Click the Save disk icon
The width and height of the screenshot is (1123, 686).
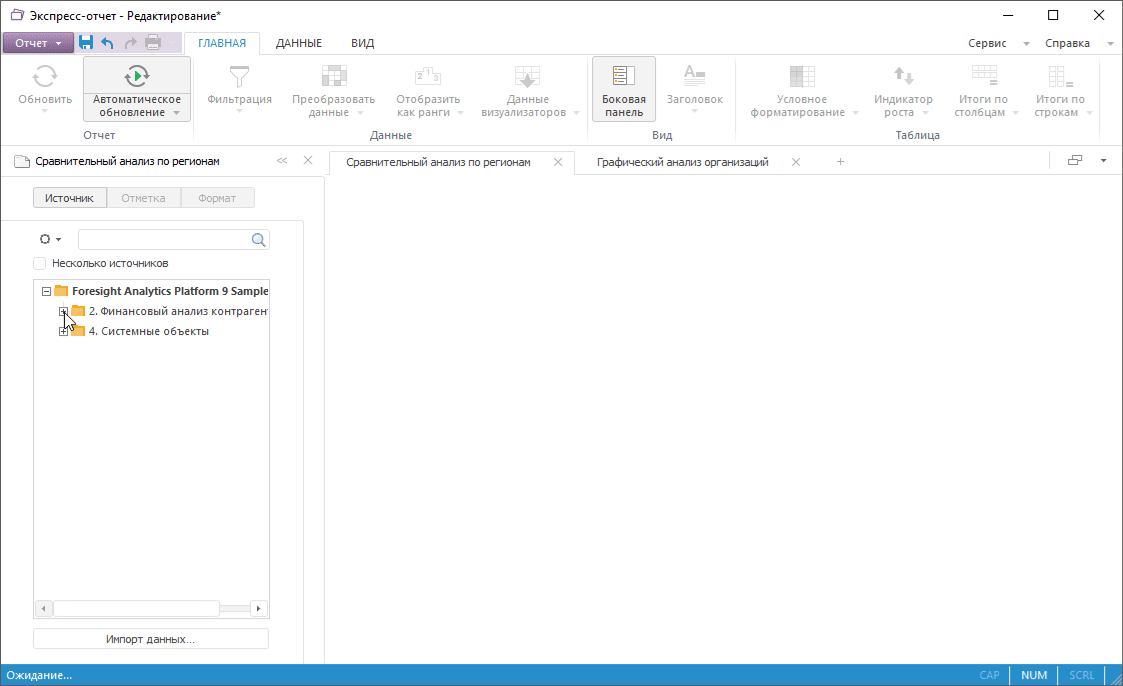(x=86, y=42)
